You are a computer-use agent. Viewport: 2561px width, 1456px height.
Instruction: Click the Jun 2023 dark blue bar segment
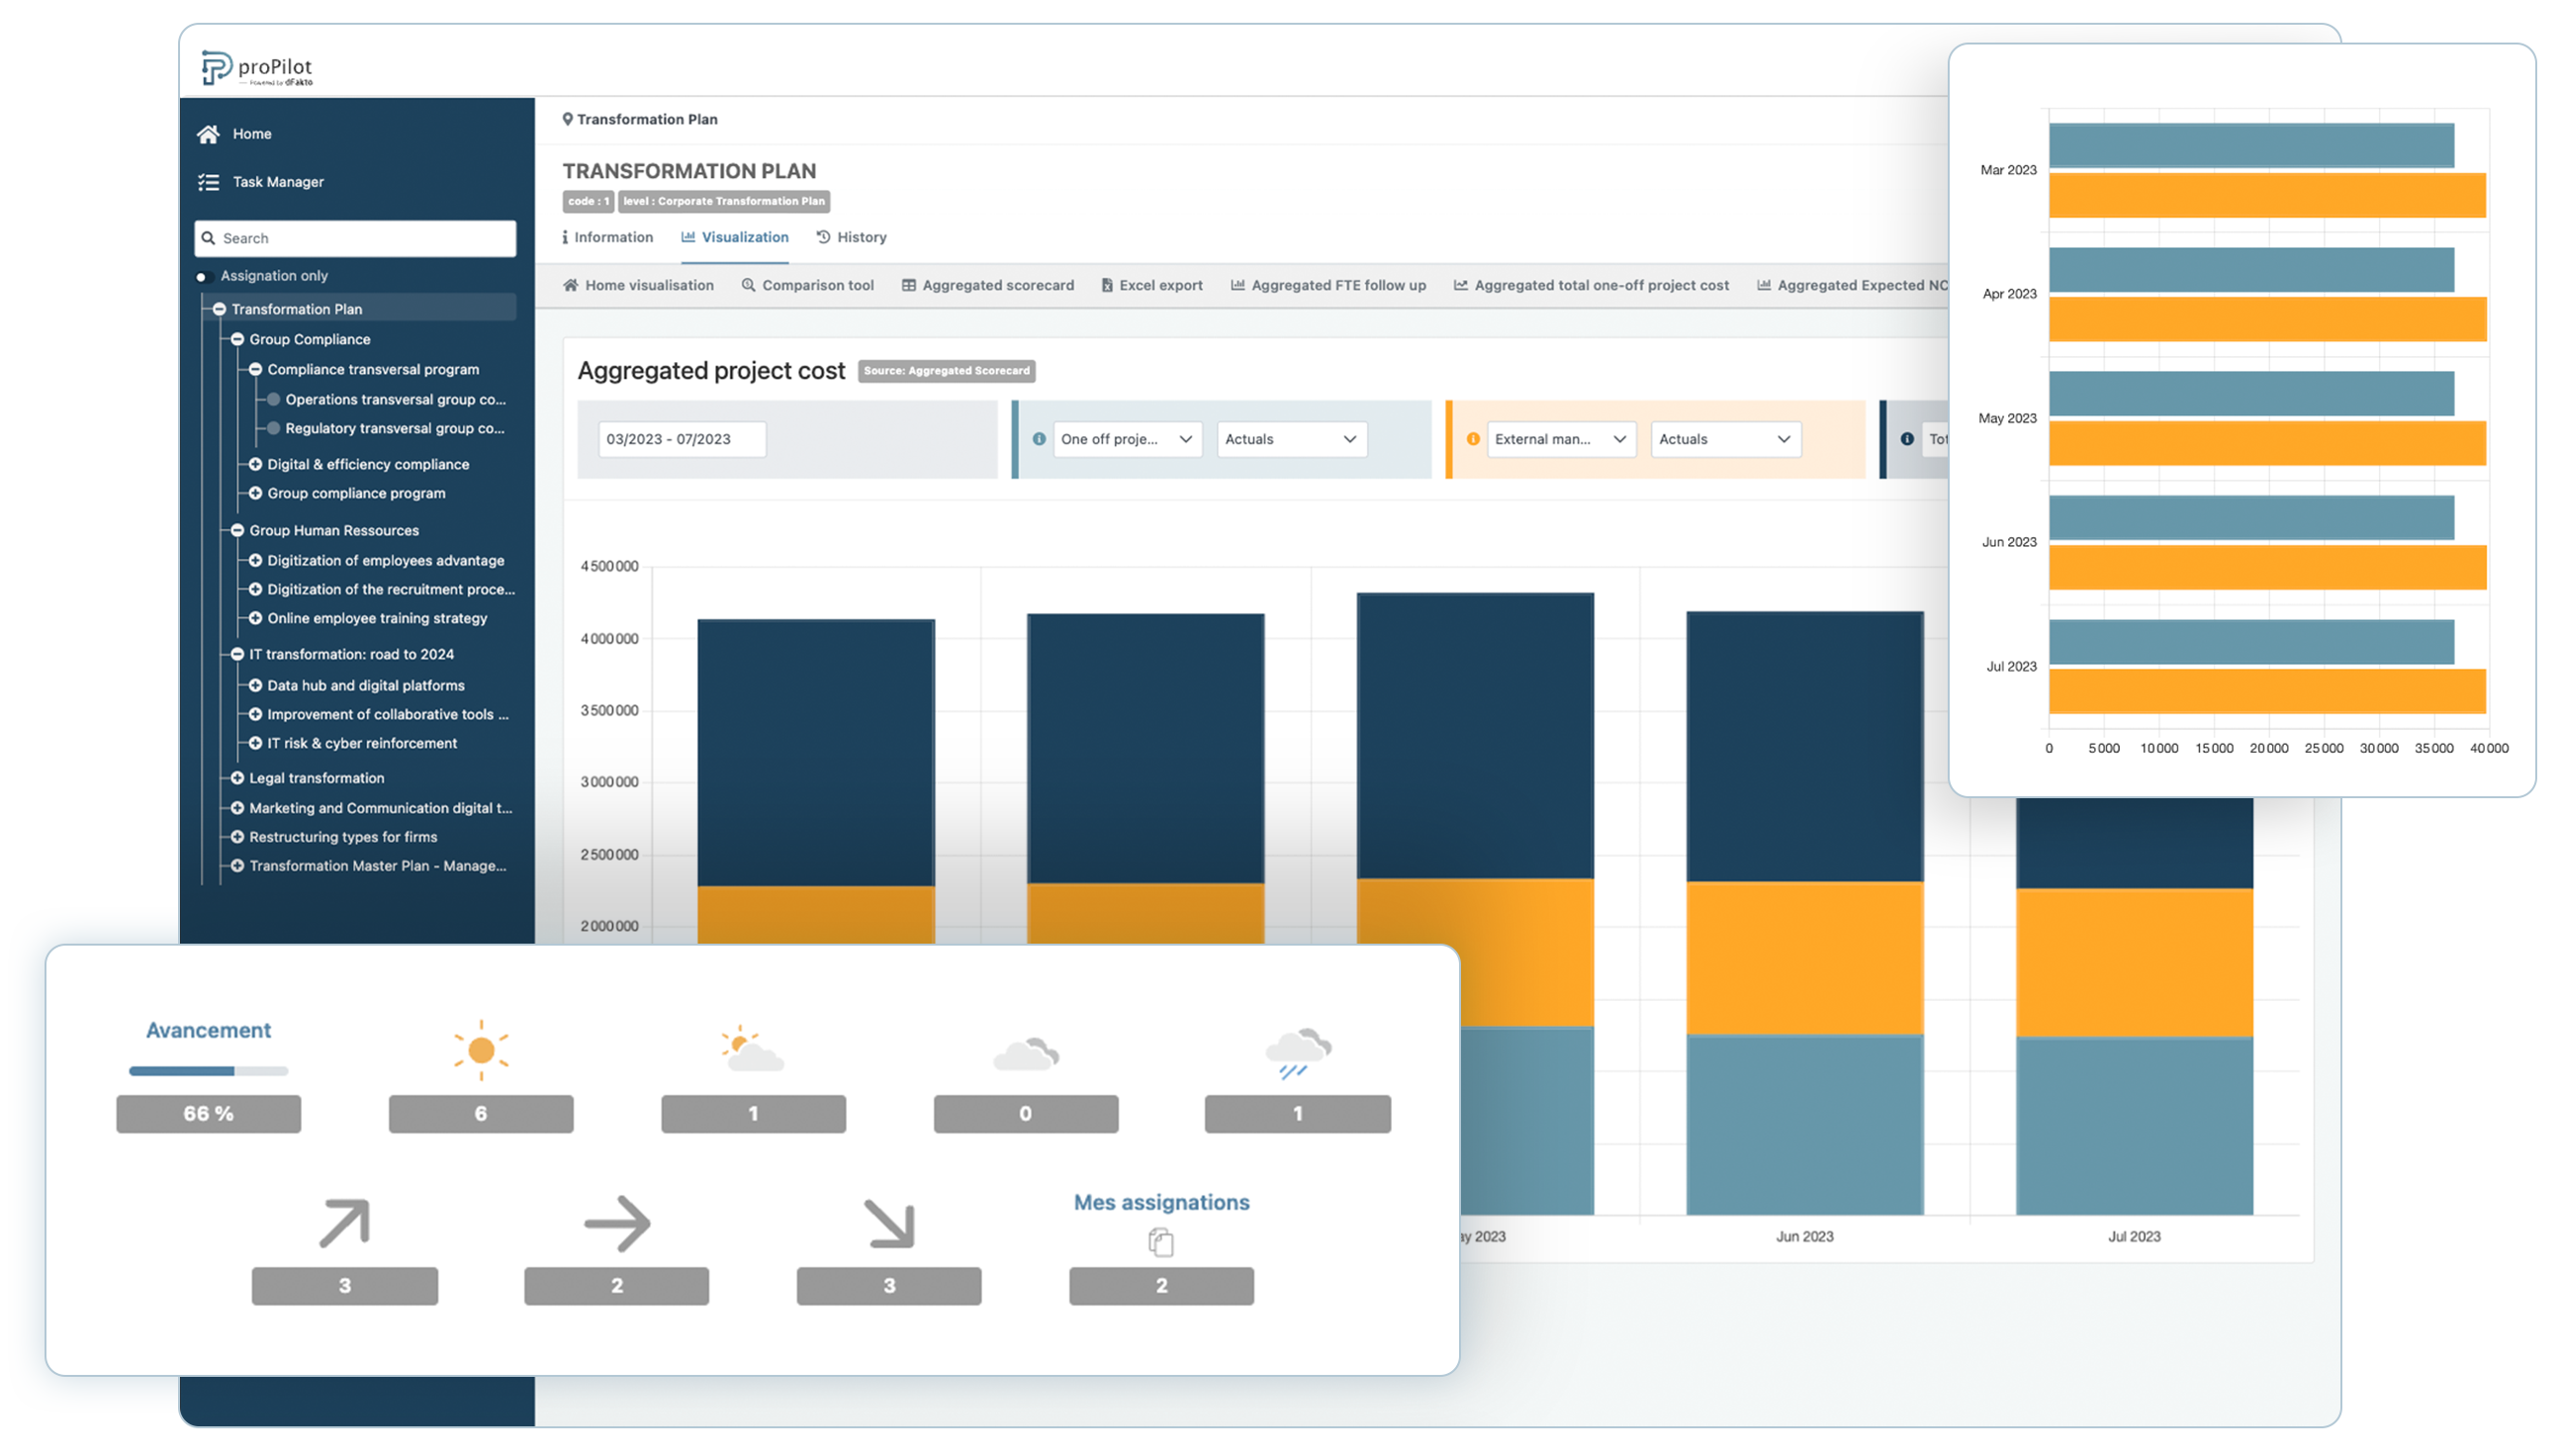[1804, 746]
